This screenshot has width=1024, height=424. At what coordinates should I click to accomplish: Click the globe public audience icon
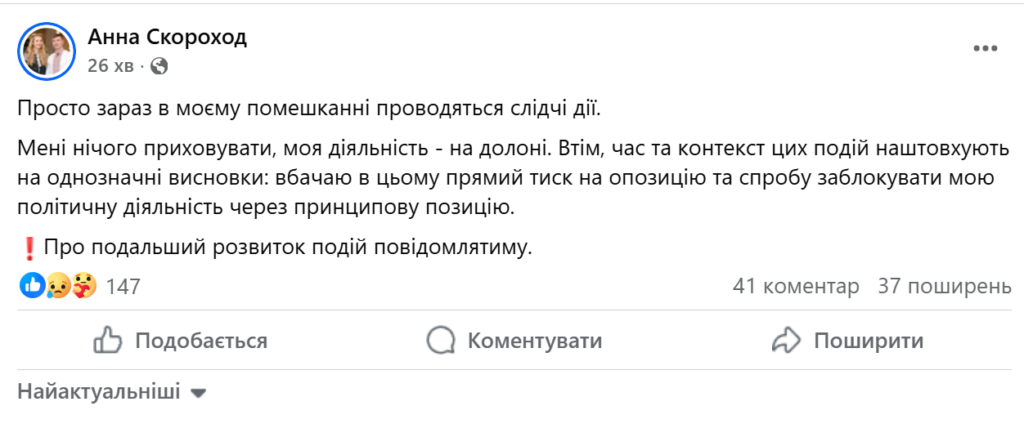(x=159, y=66)
